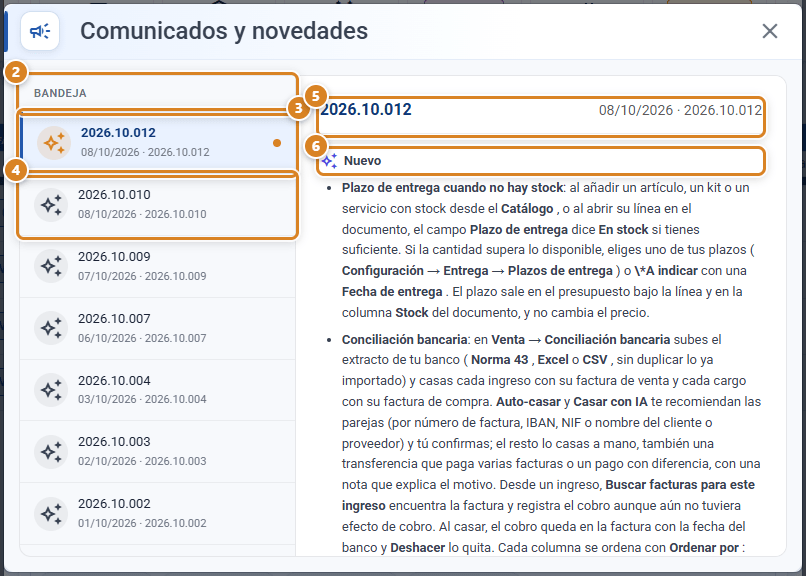Click the orange unread dot on 2026.10.012
806x576 pixels.
(x=277, y=143)
